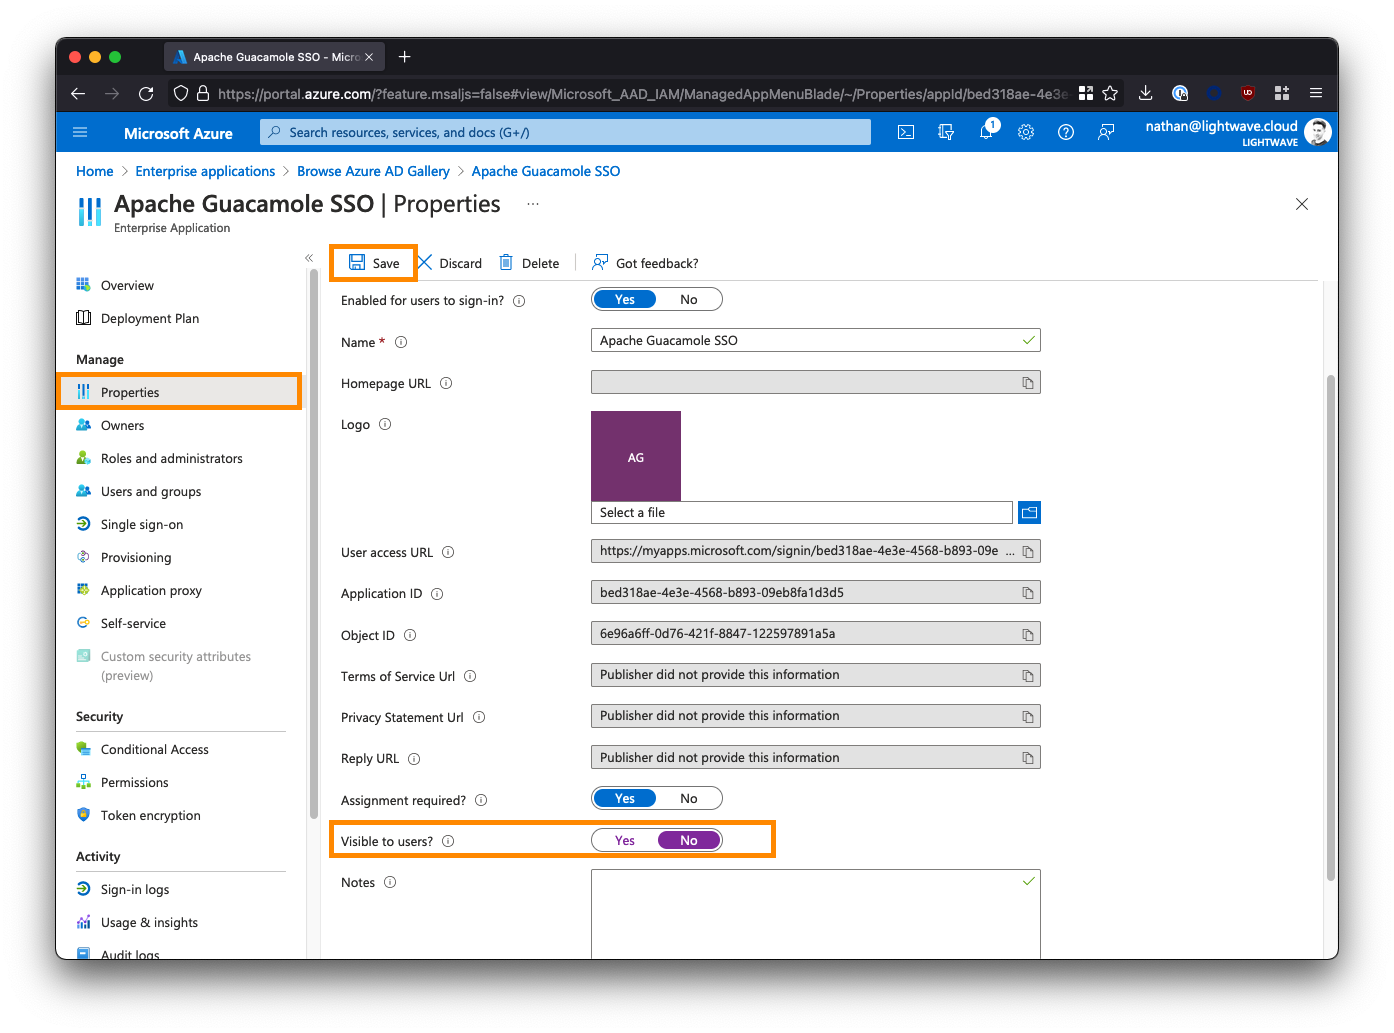Screen dimensions: 1394x1033
Task: Click the page vertical scrollbar
Action: pos(1330,627)
